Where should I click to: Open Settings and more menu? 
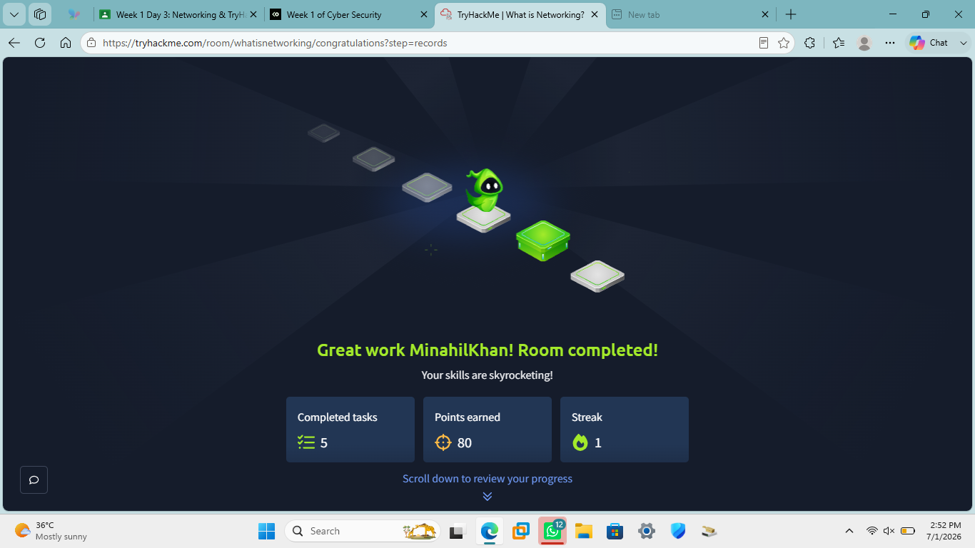pyautogui.click(x=890, y=43)
